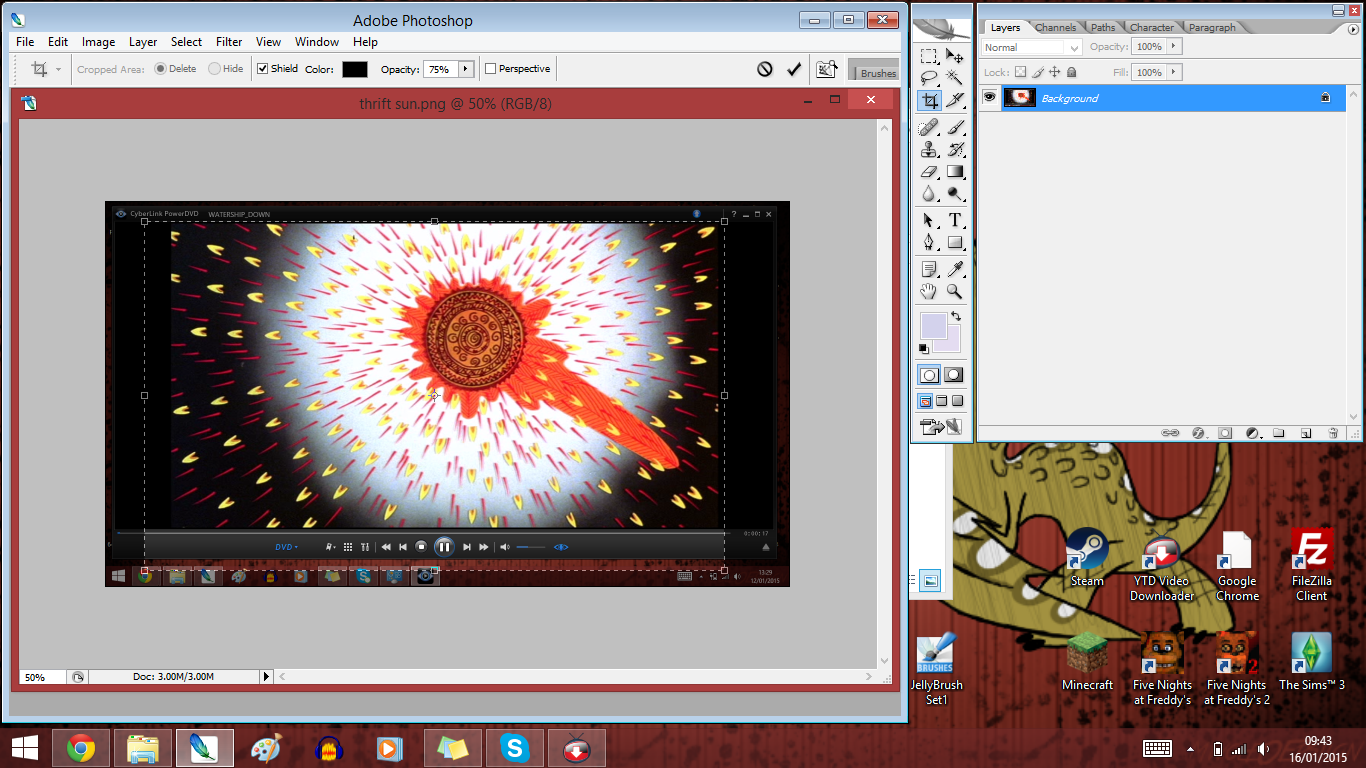Switch to the Channels tab

click(x=1056, y=27)
